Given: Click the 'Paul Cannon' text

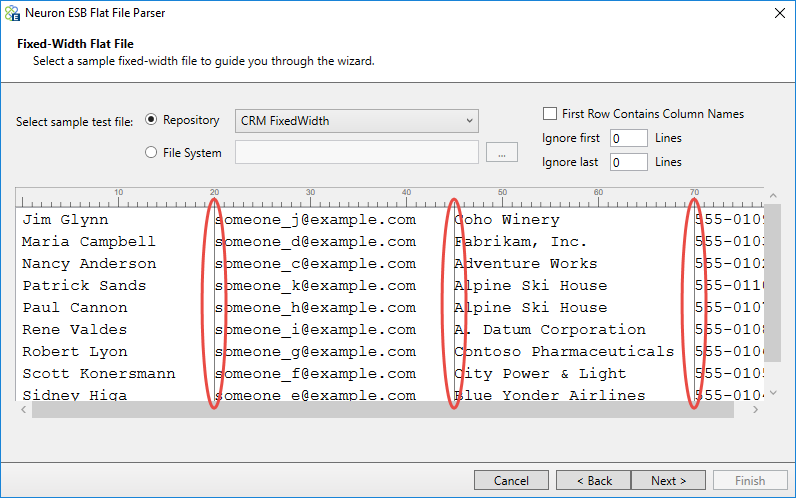Looking at the screenshot, I should coord(75,308).
